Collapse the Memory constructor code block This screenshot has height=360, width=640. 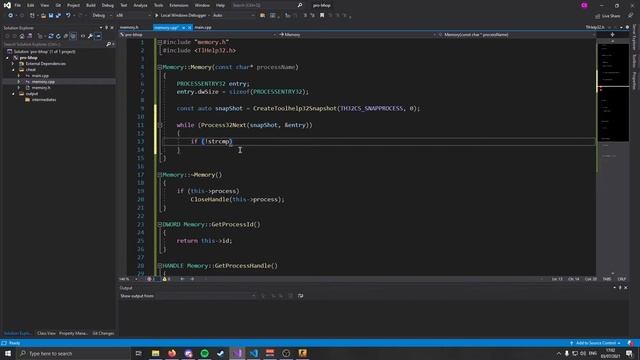coord(160,67)
